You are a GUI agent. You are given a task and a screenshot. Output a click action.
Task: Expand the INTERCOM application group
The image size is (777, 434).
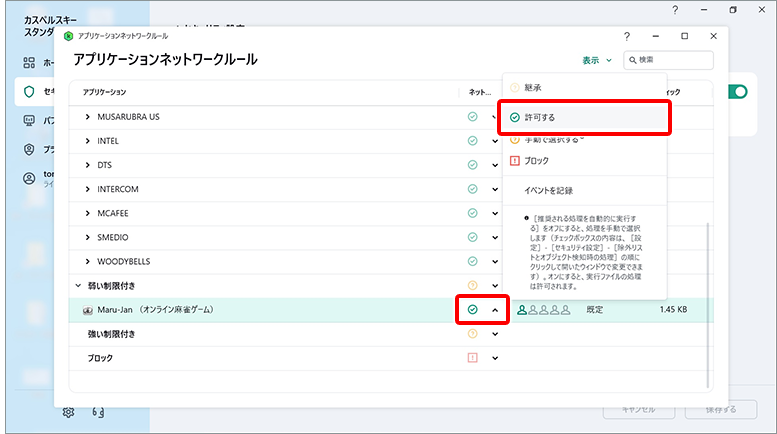pyautogui.click(x=88, y=189)
